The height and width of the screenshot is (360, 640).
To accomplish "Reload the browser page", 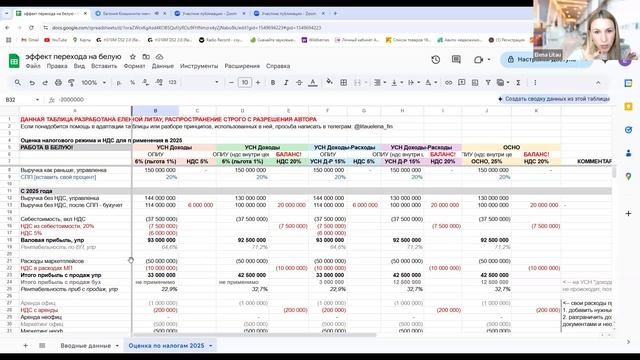I will (x=31, y=28).
